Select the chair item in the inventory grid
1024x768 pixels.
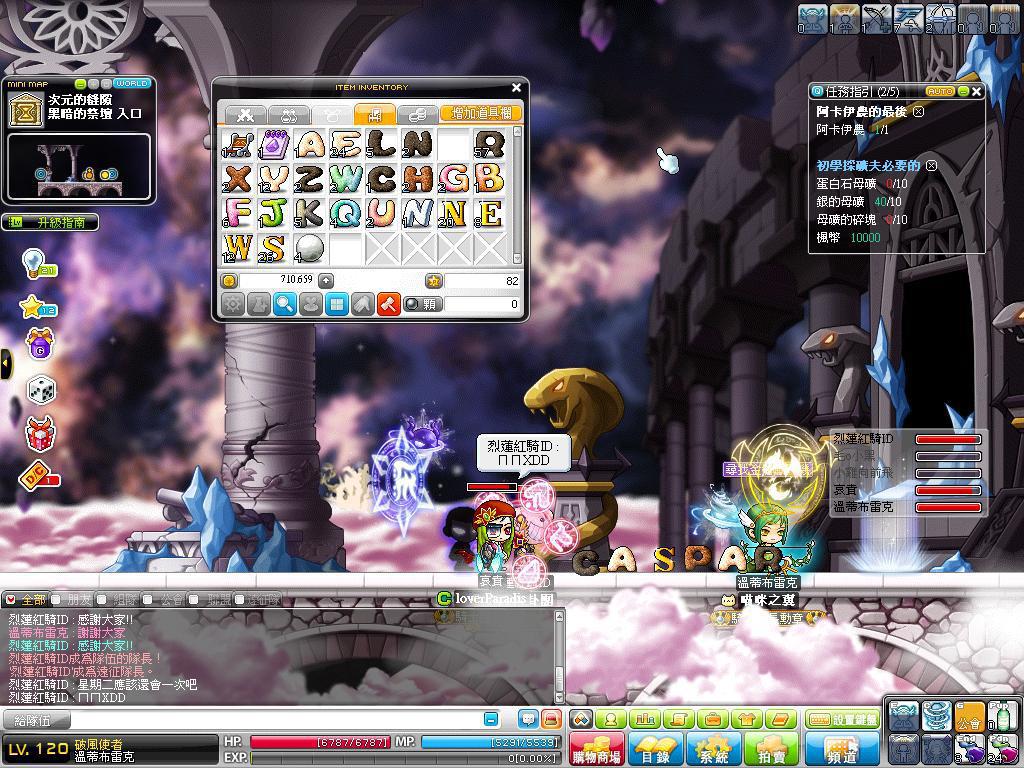point(238,144)
